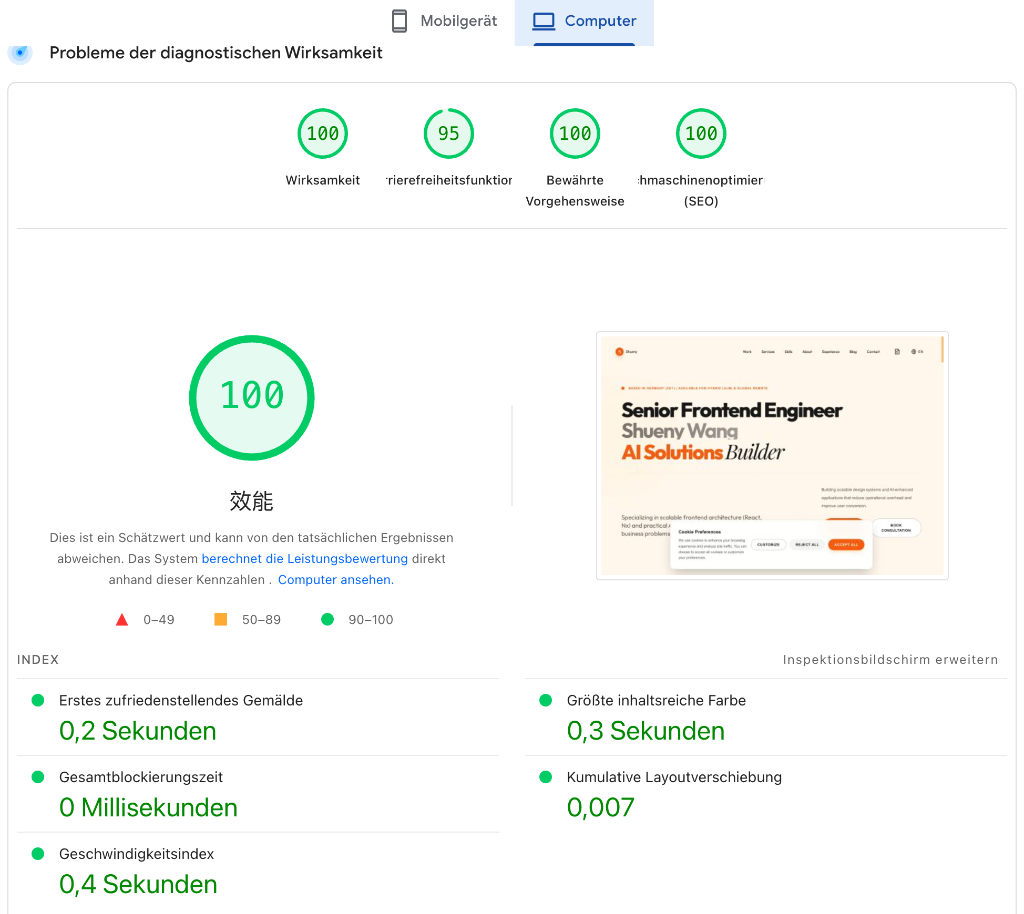The image size is (1024, 914).
Task: Switch to the Mobilgerät tab
Action: [444, 21]
